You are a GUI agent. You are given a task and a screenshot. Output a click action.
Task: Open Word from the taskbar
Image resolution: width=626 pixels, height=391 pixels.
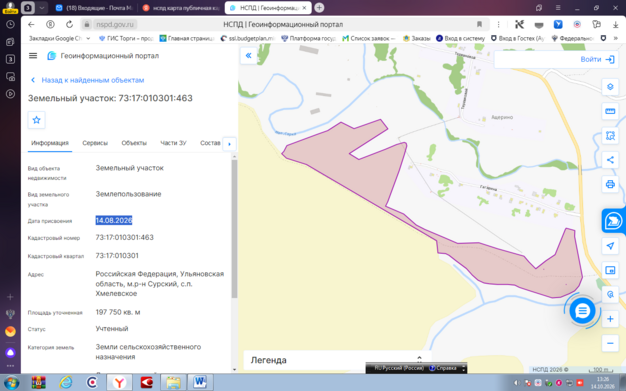[x=200, y=383]
